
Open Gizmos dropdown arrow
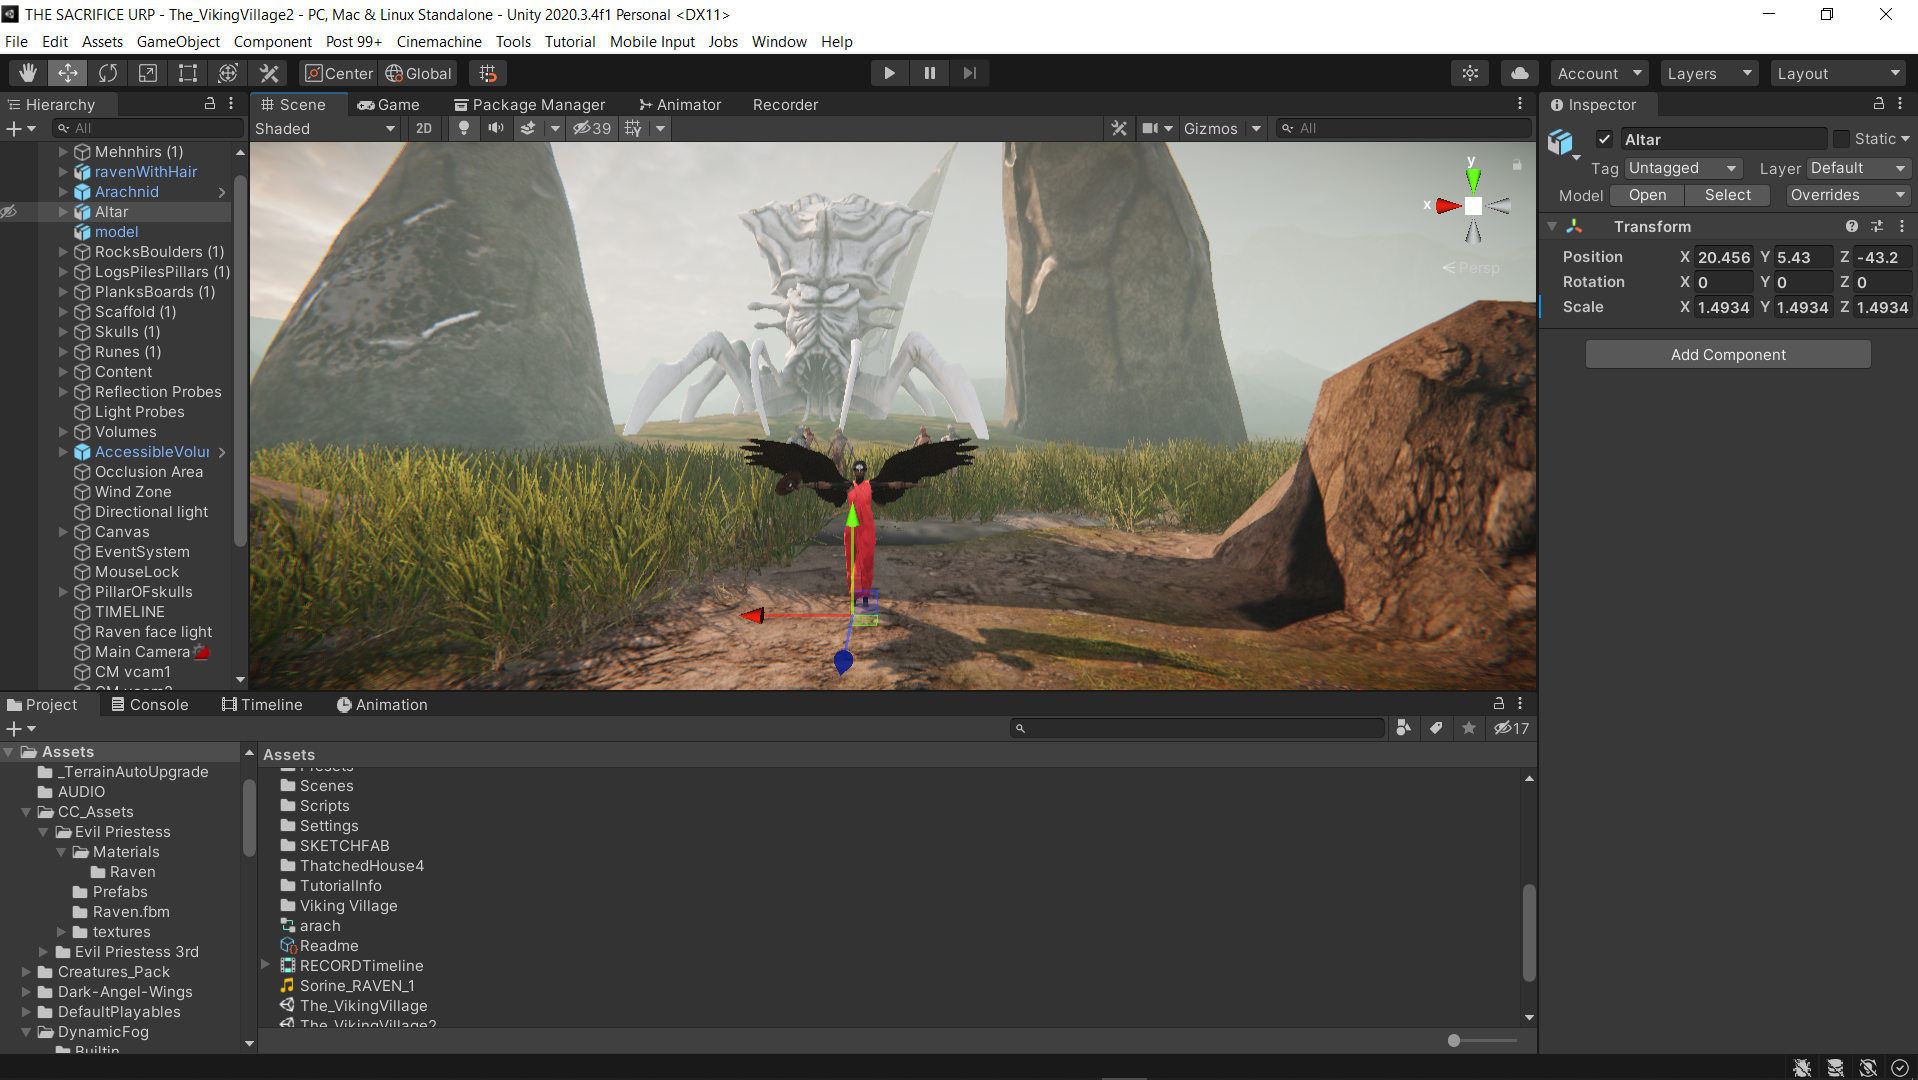pyautogui.click(x=1256, y=128)
